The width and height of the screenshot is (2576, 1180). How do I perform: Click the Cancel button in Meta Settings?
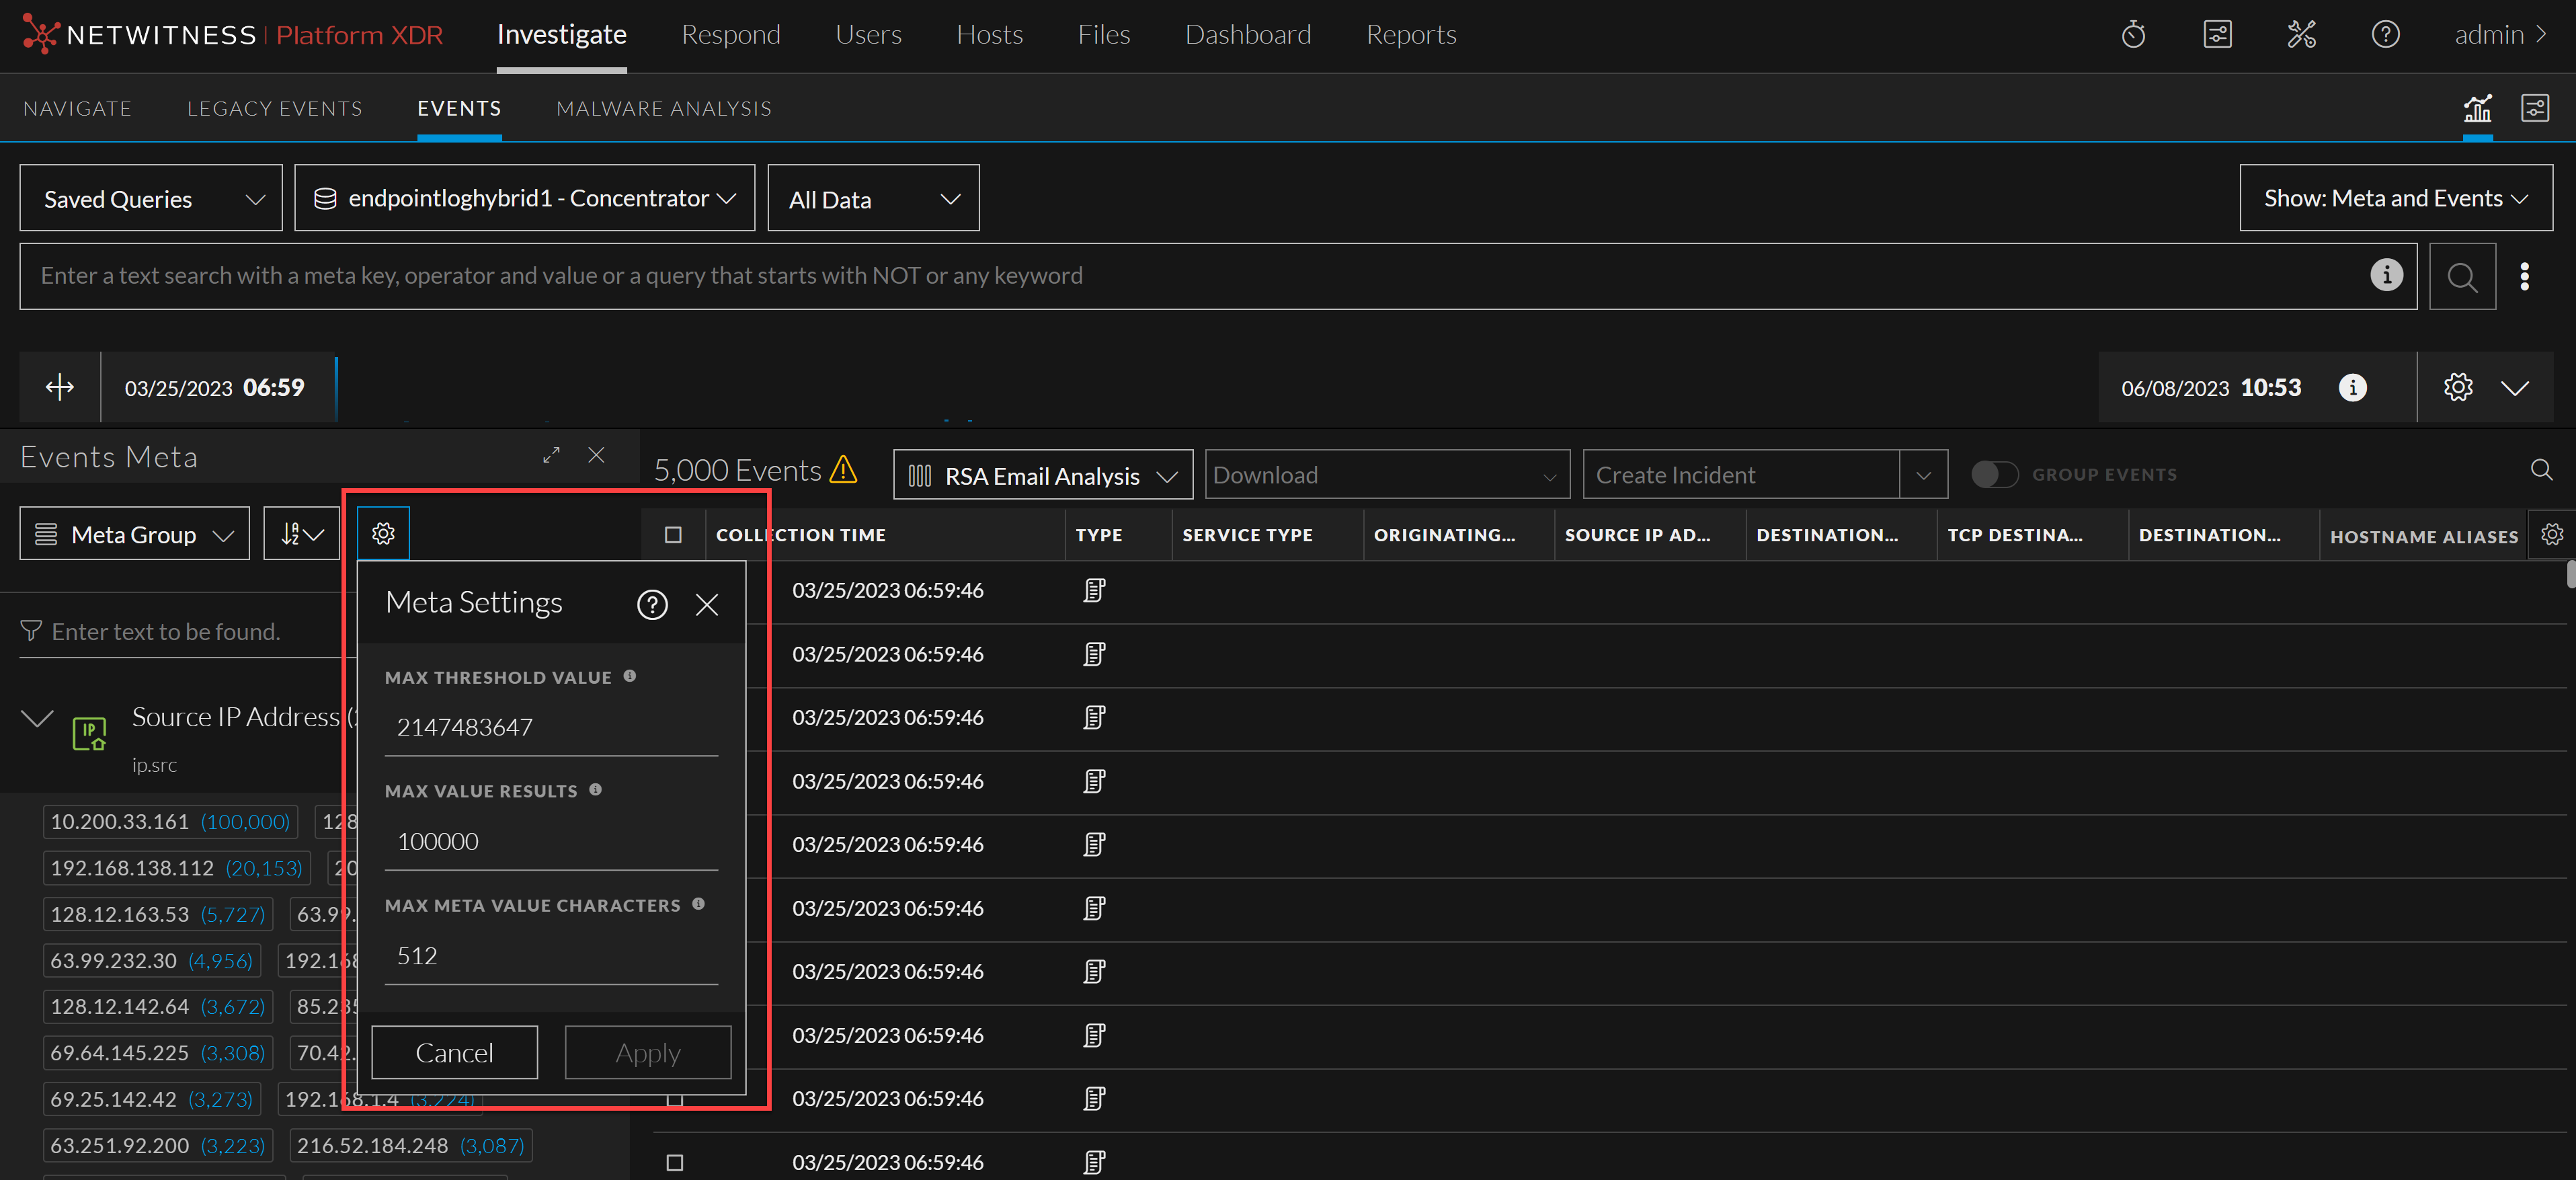(x=454, y=1052)
